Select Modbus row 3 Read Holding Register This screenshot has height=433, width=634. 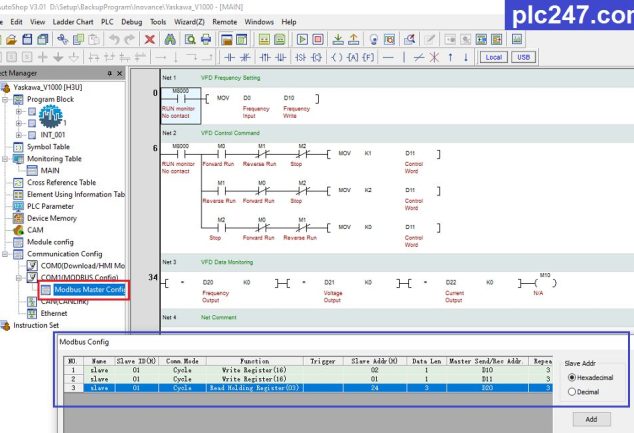point(308,388)
